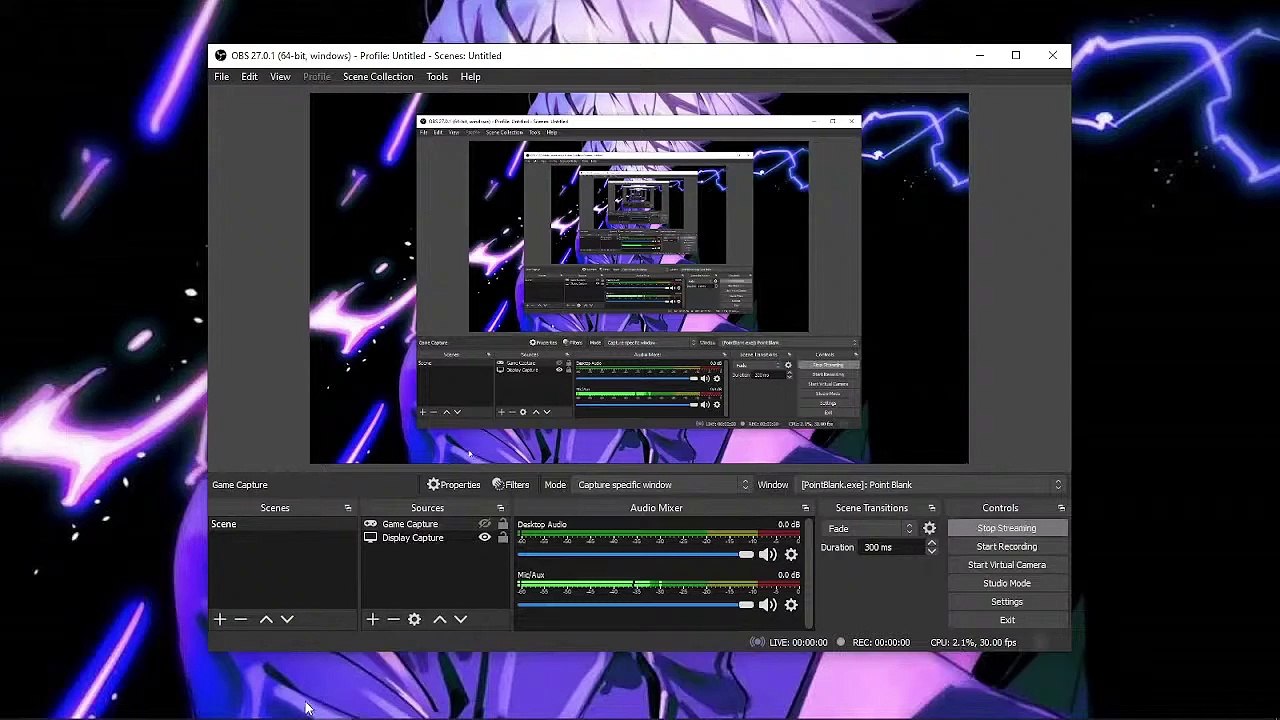Toggle visibility of Display Capture source
Viewport: 1280px width, 720px height.
point(485,538)
